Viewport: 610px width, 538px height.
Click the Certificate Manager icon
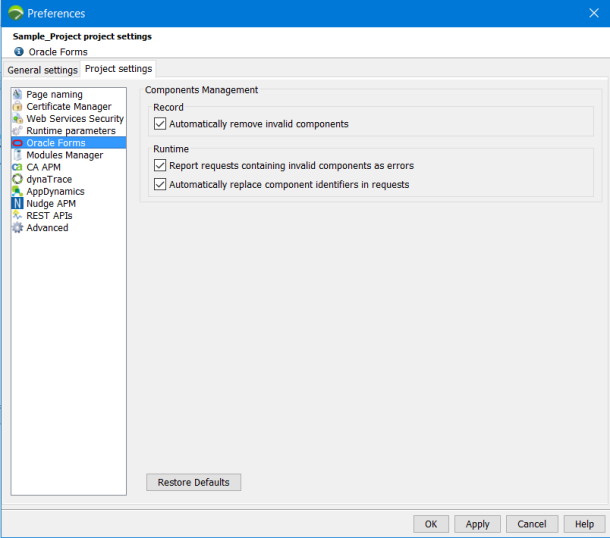[17, 107]
